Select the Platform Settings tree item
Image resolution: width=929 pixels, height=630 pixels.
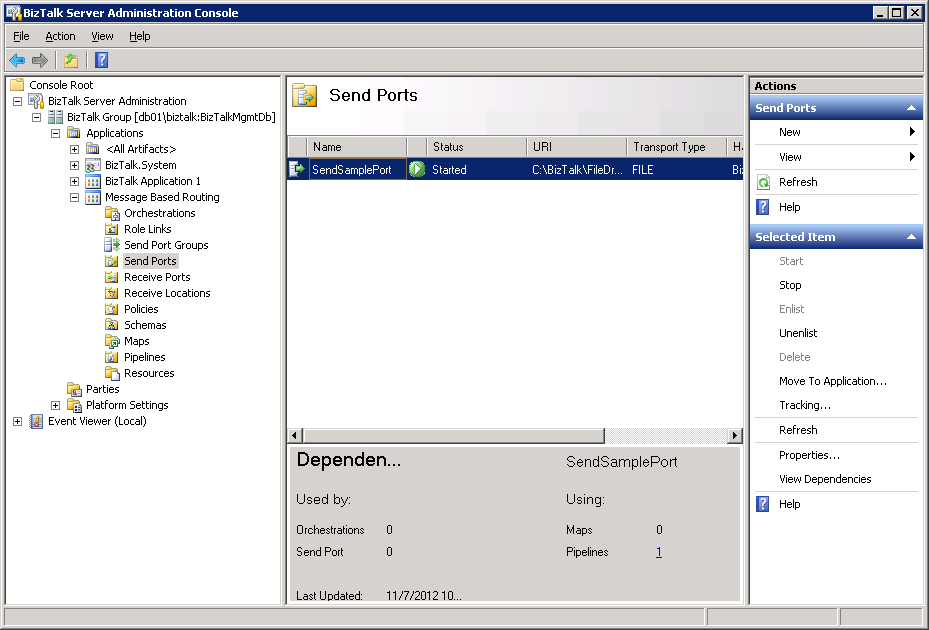click(x=127, y=405)
